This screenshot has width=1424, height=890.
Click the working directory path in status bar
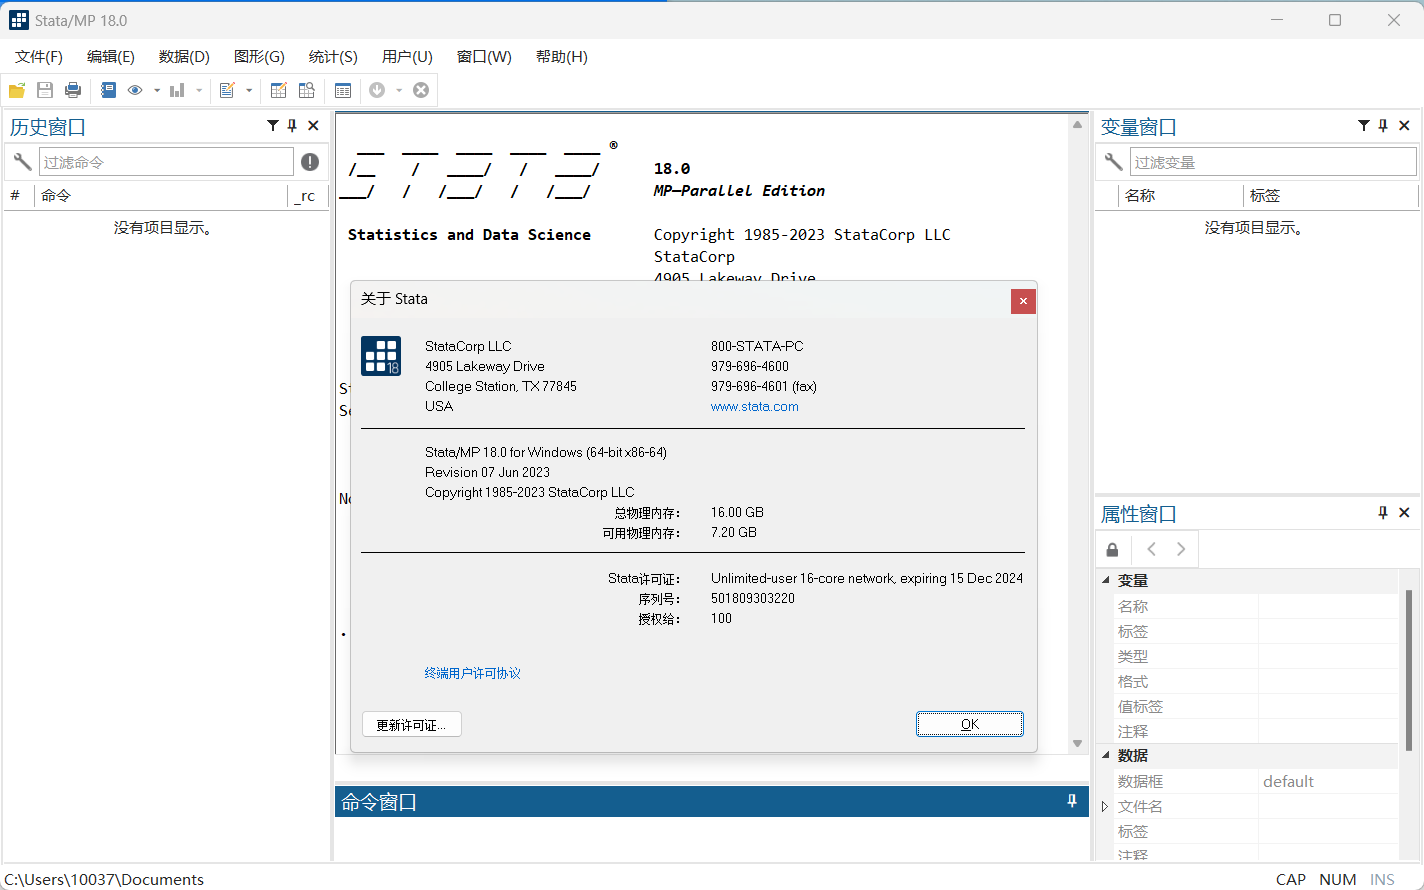(x=104, y=879)
